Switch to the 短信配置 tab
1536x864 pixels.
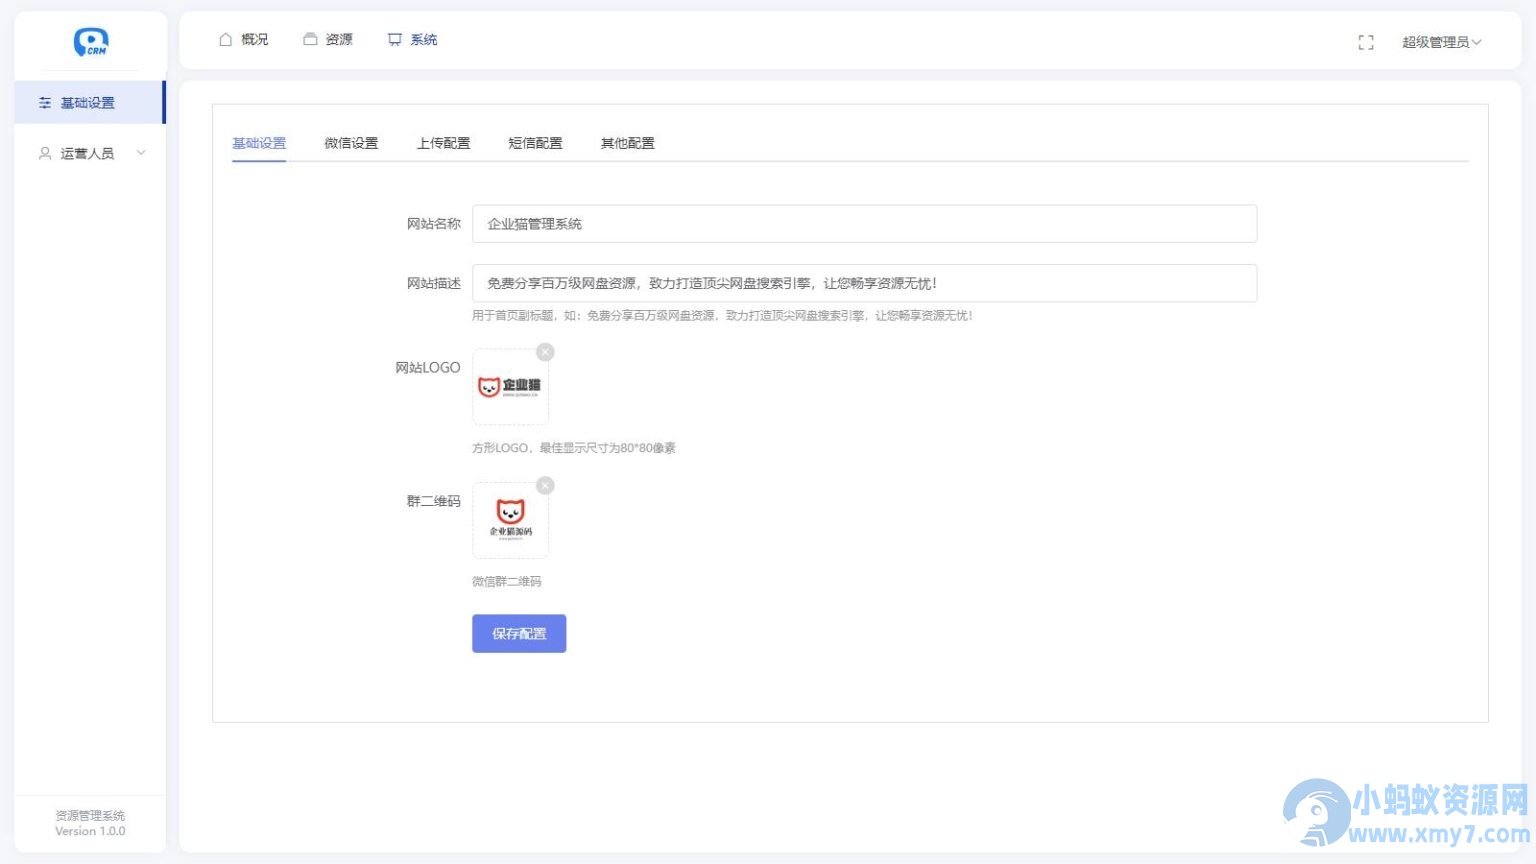[x=535, y=143]
